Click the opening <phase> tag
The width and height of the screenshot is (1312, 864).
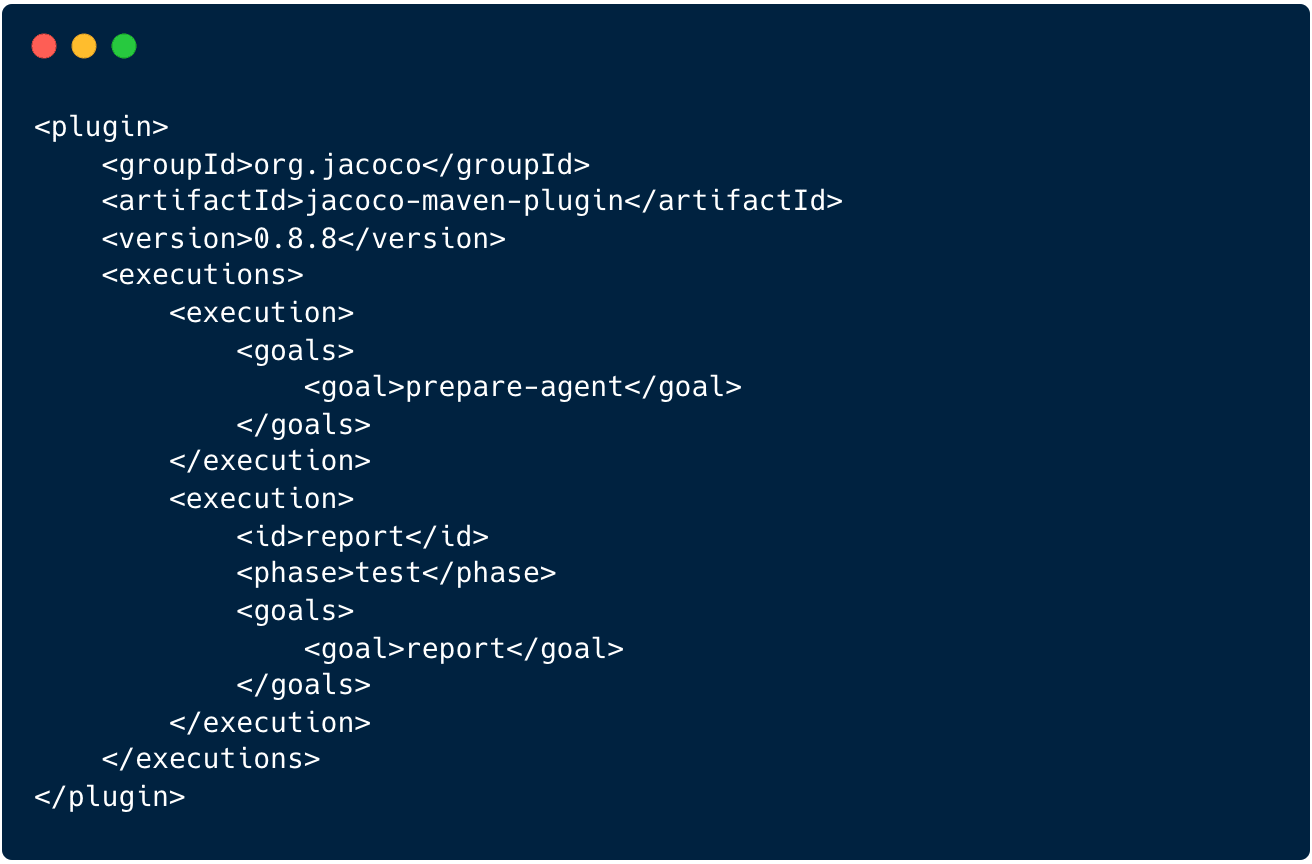(x=295, y=573)
